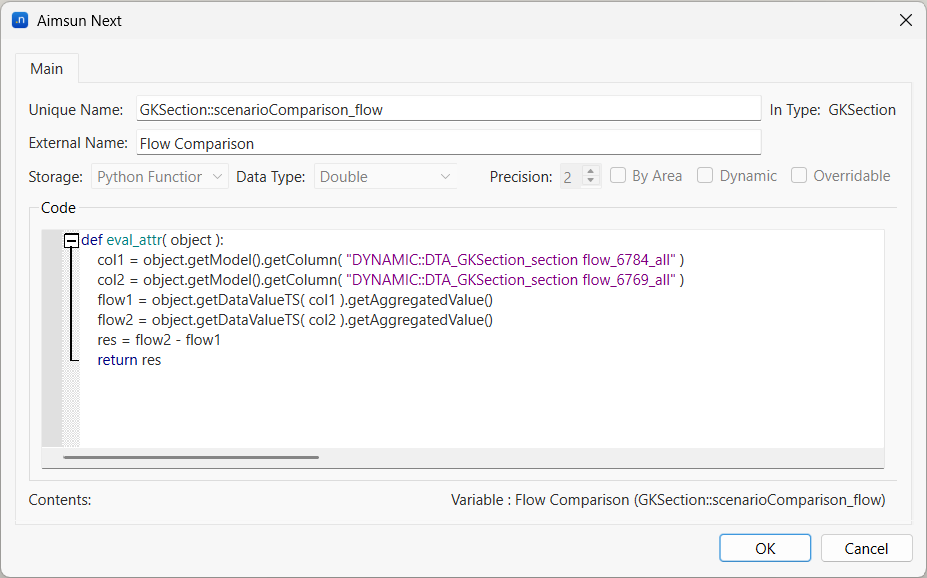Click the Aimsun Next title bar icon
The image size is (927, 578).
pos(19,20)
